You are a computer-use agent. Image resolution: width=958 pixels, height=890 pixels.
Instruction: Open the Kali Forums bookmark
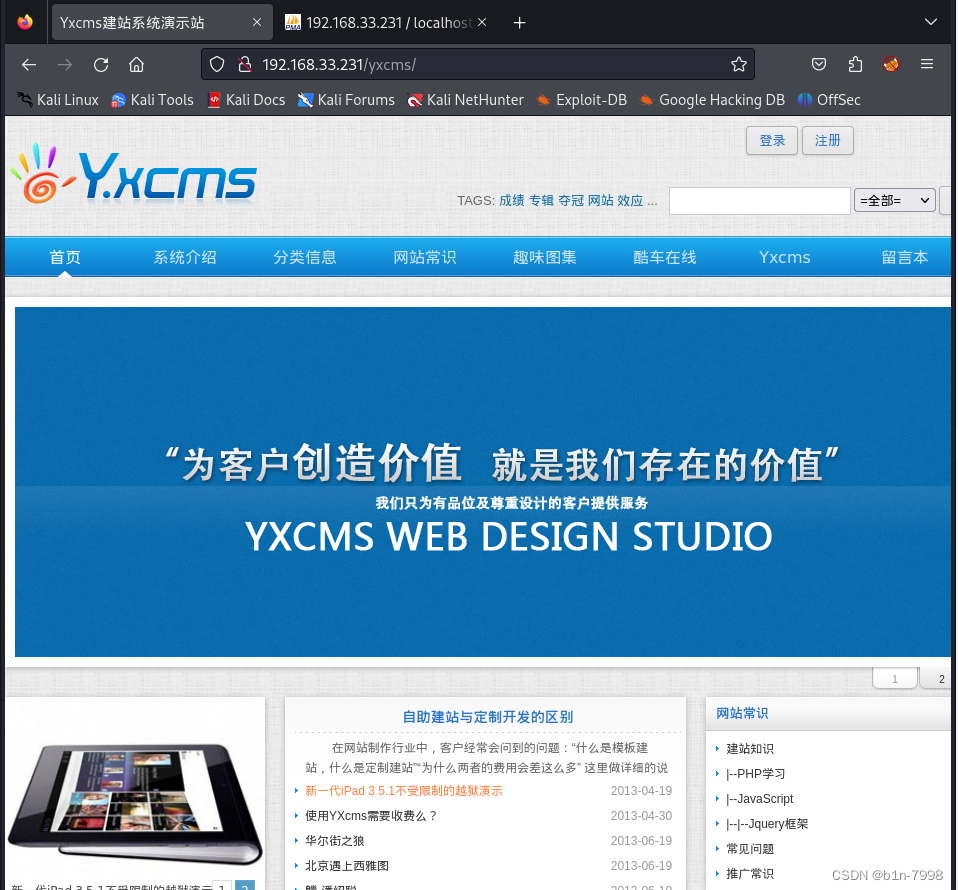point(346,100)
